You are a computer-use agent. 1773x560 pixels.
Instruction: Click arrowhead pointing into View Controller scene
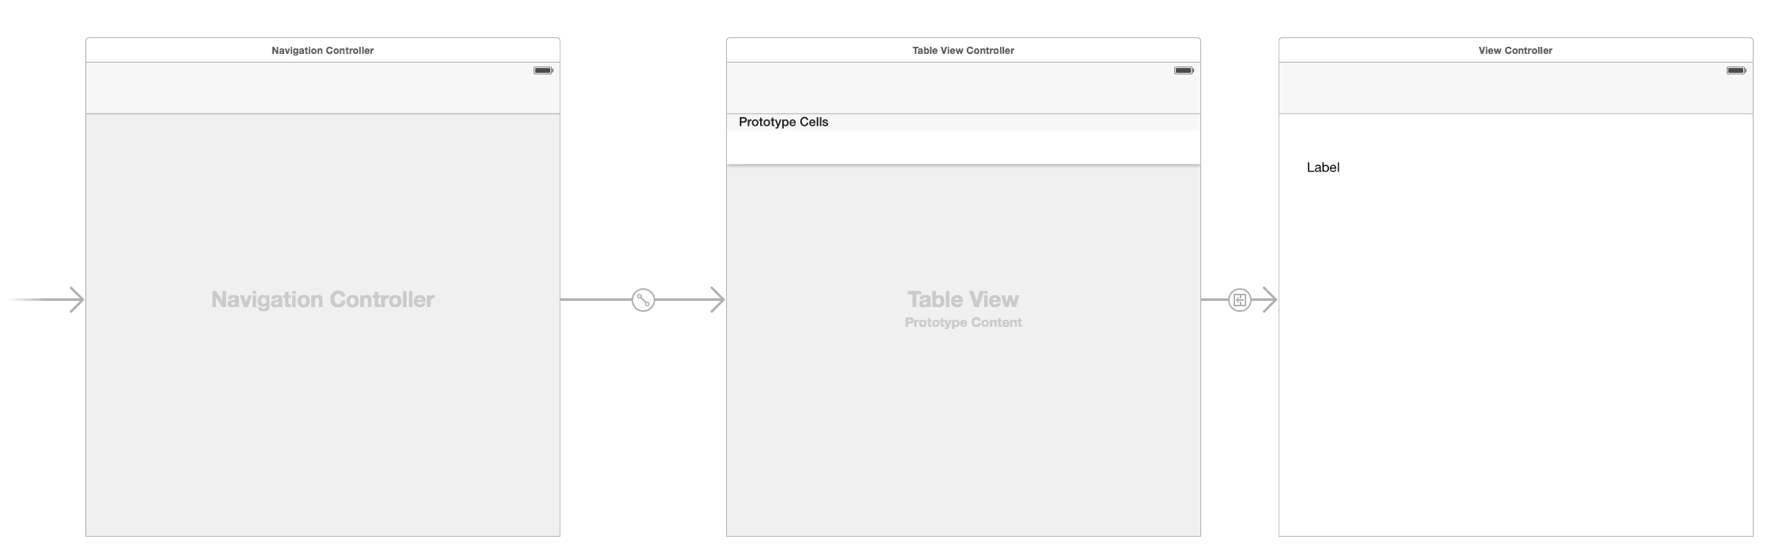click(1269, 300)
